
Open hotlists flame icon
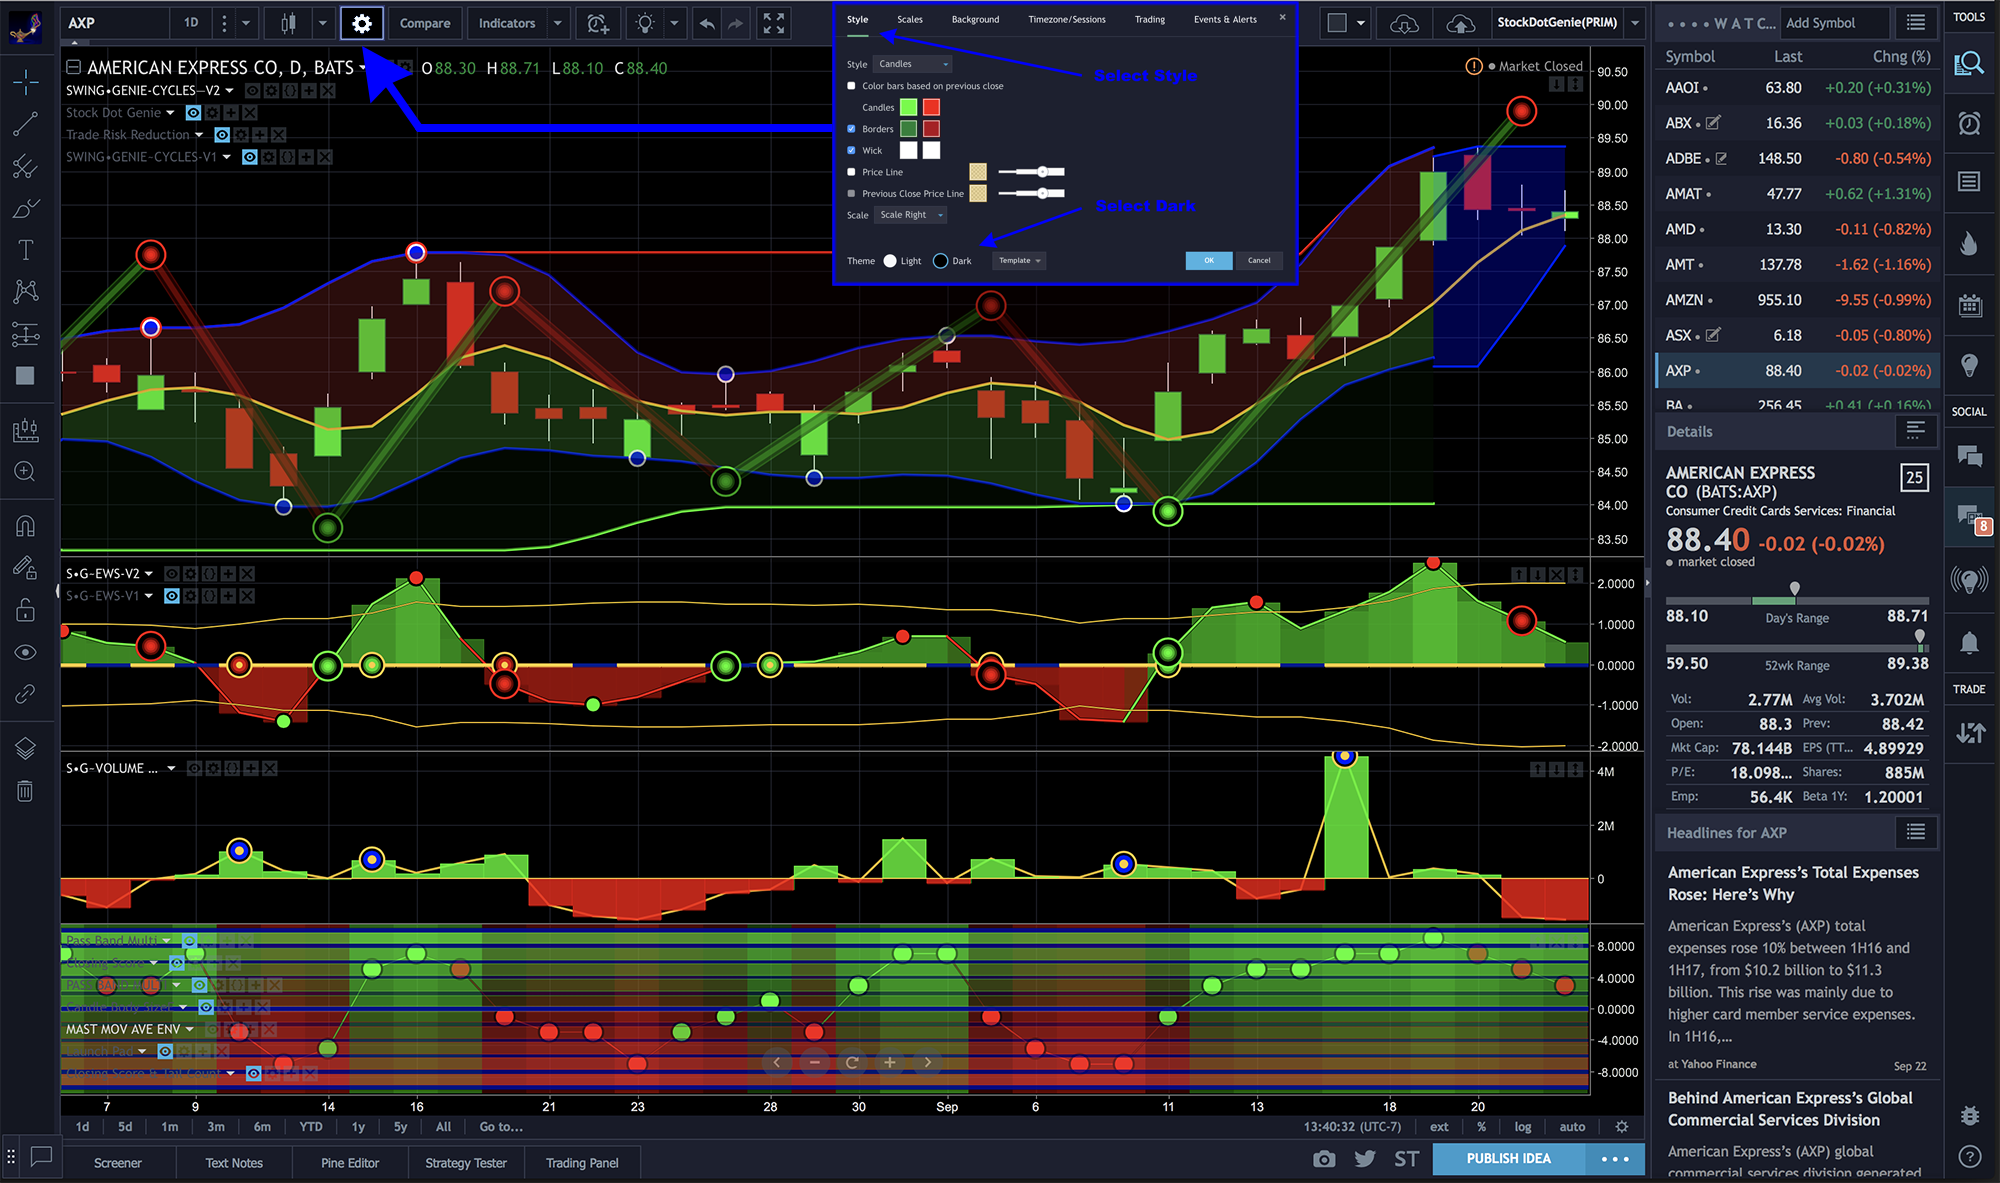[x=1970, y=243]
